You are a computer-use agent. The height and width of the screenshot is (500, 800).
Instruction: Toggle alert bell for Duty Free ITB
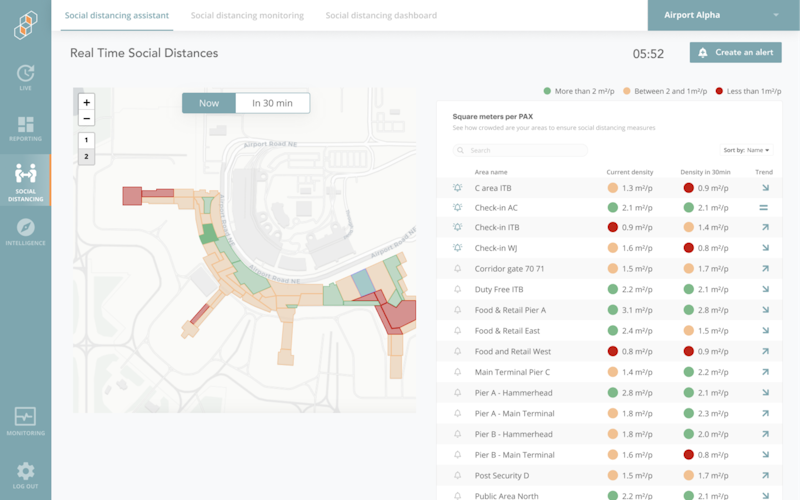click(x=458, y=289)
